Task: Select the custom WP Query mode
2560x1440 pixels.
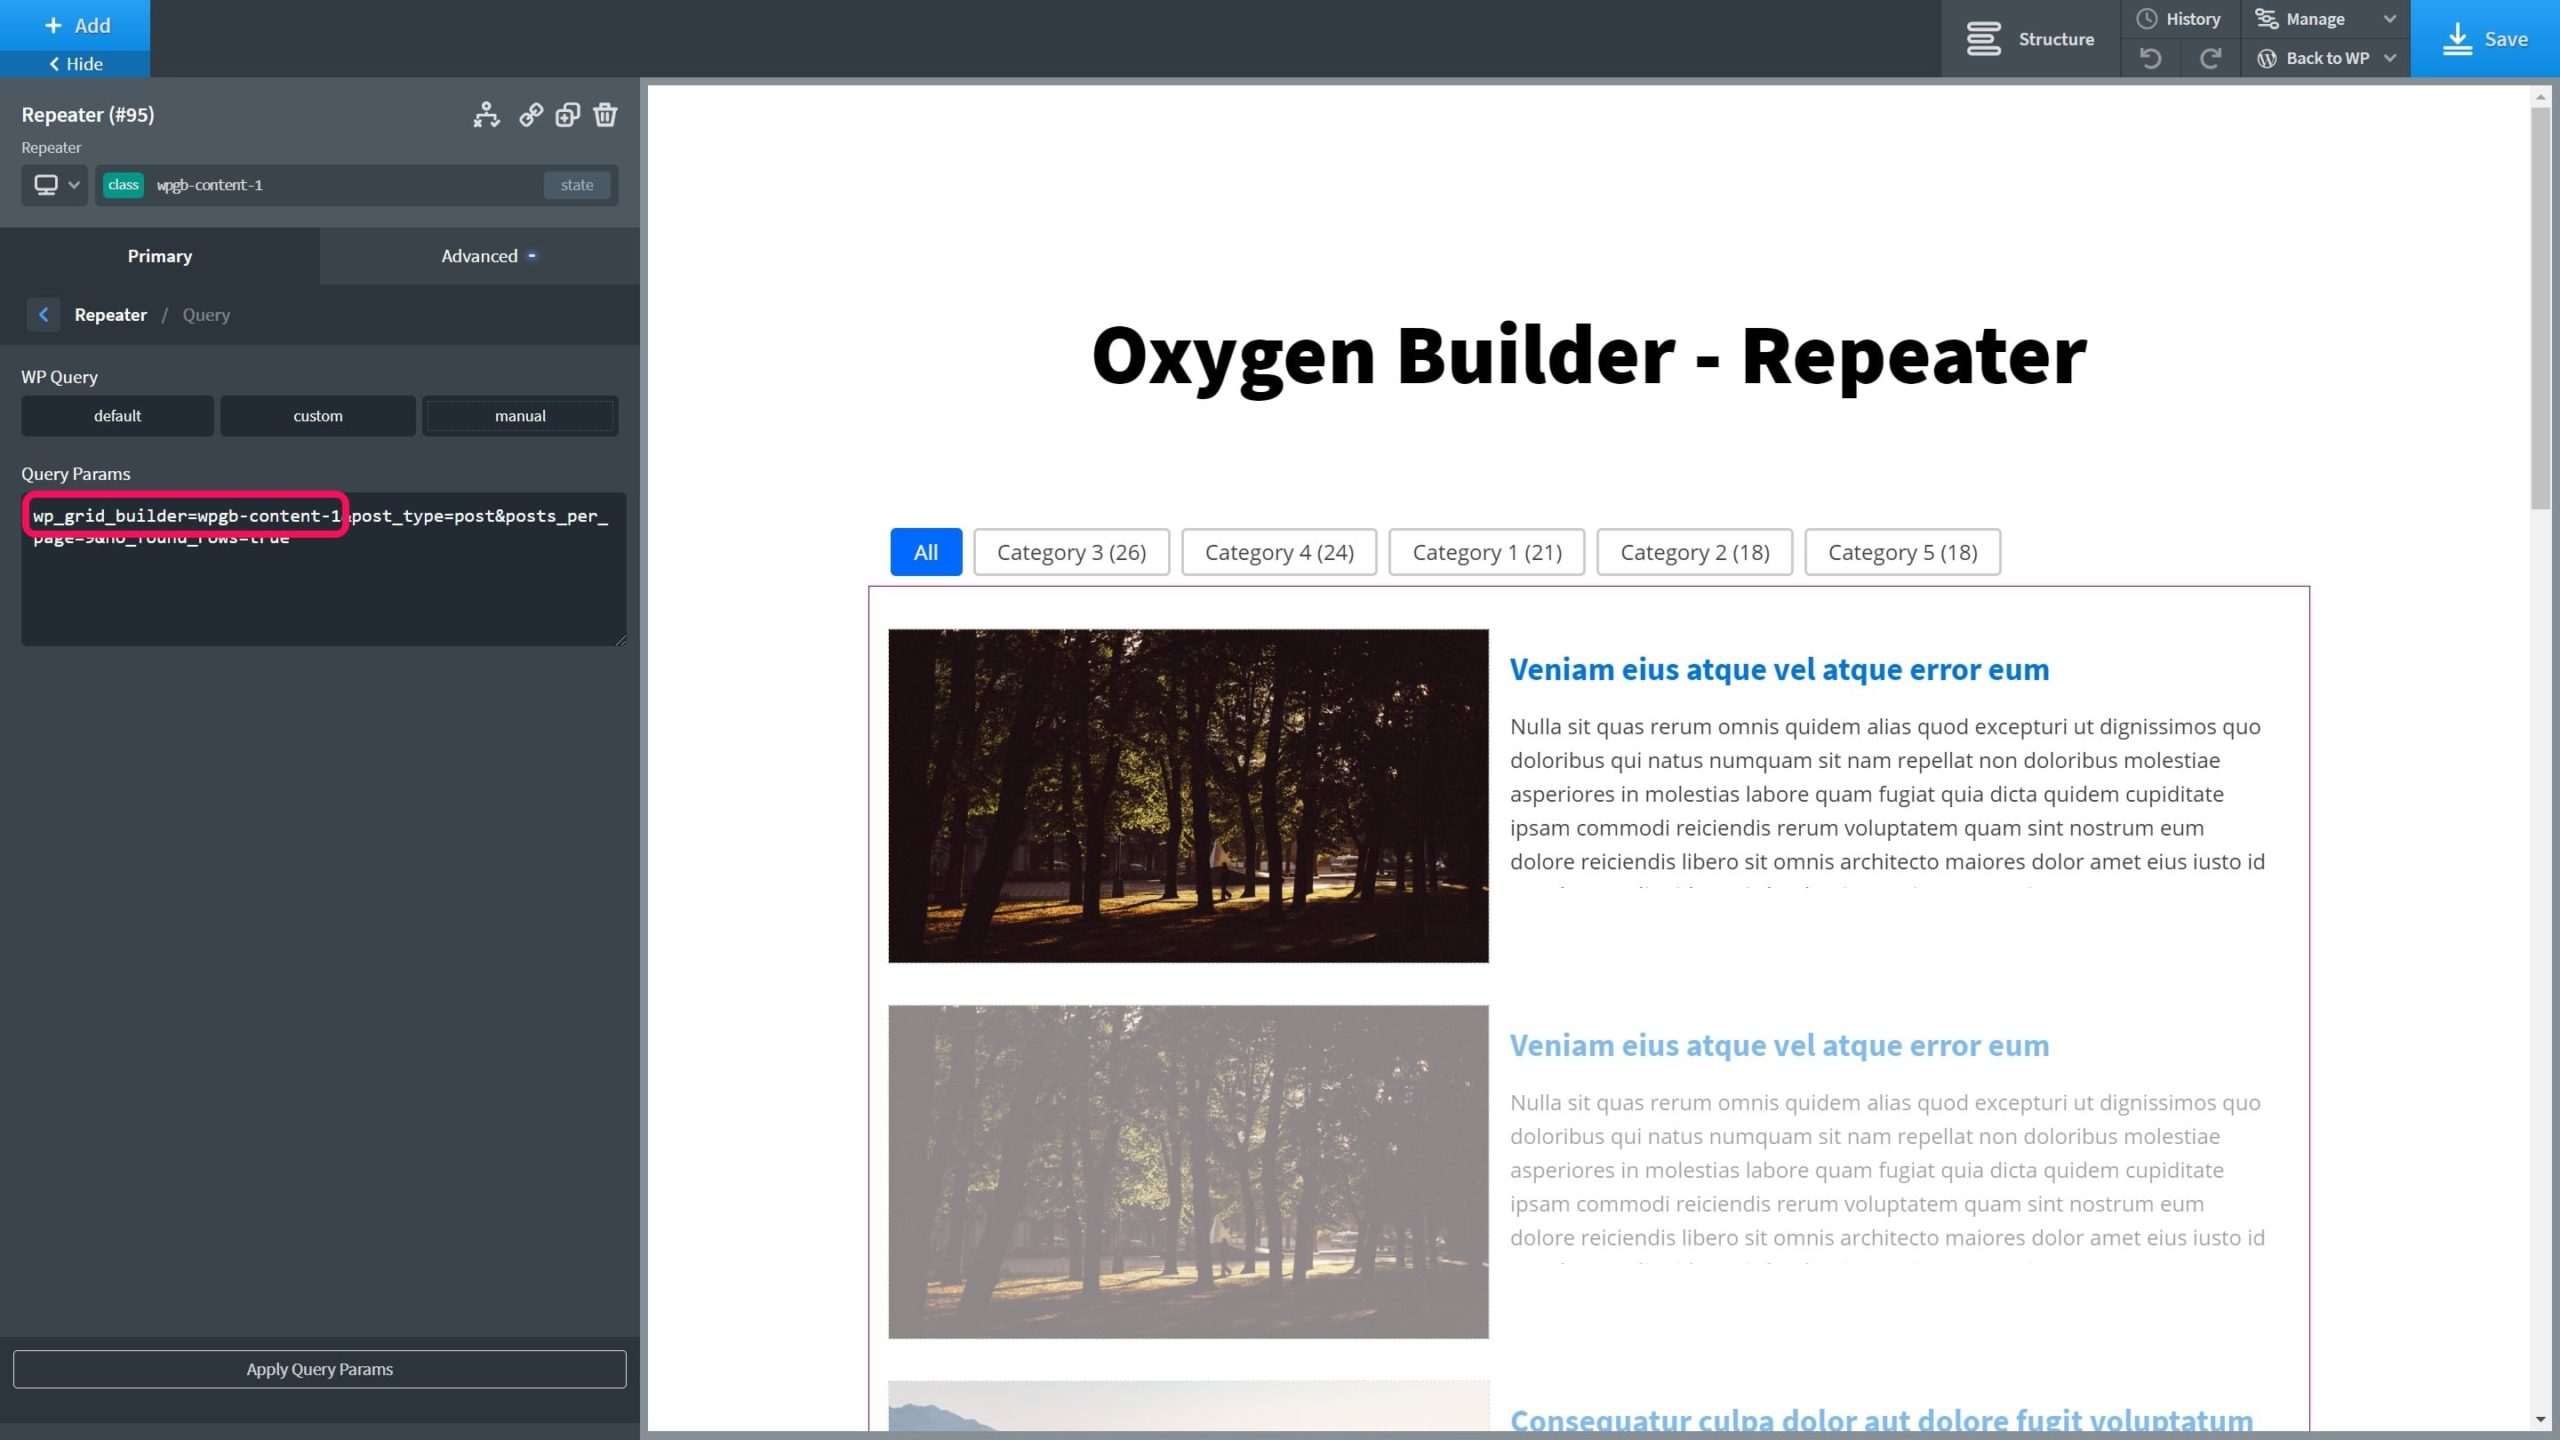Action: point(317,415)
